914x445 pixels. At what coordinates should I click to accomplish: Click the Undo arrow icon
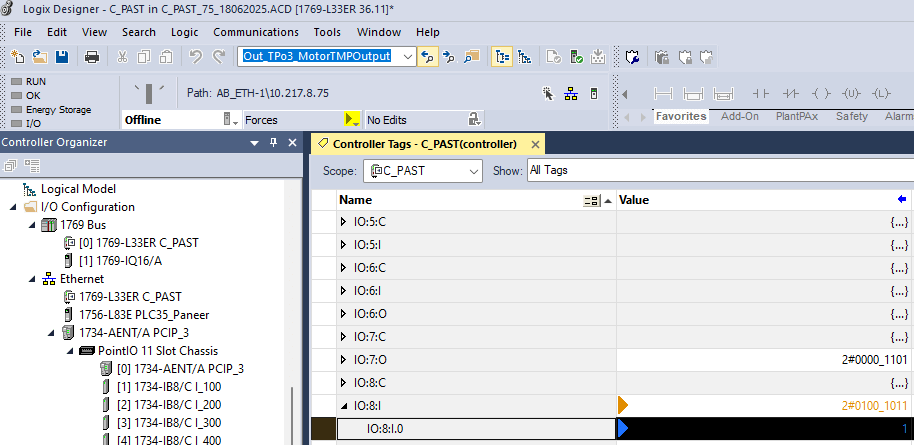point(194,57)
